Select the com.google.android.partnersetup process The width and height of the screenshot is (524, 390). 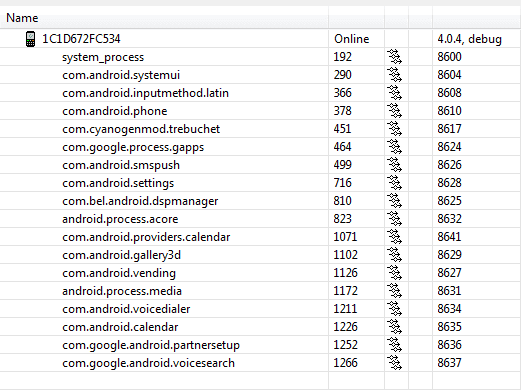(151, 345)
